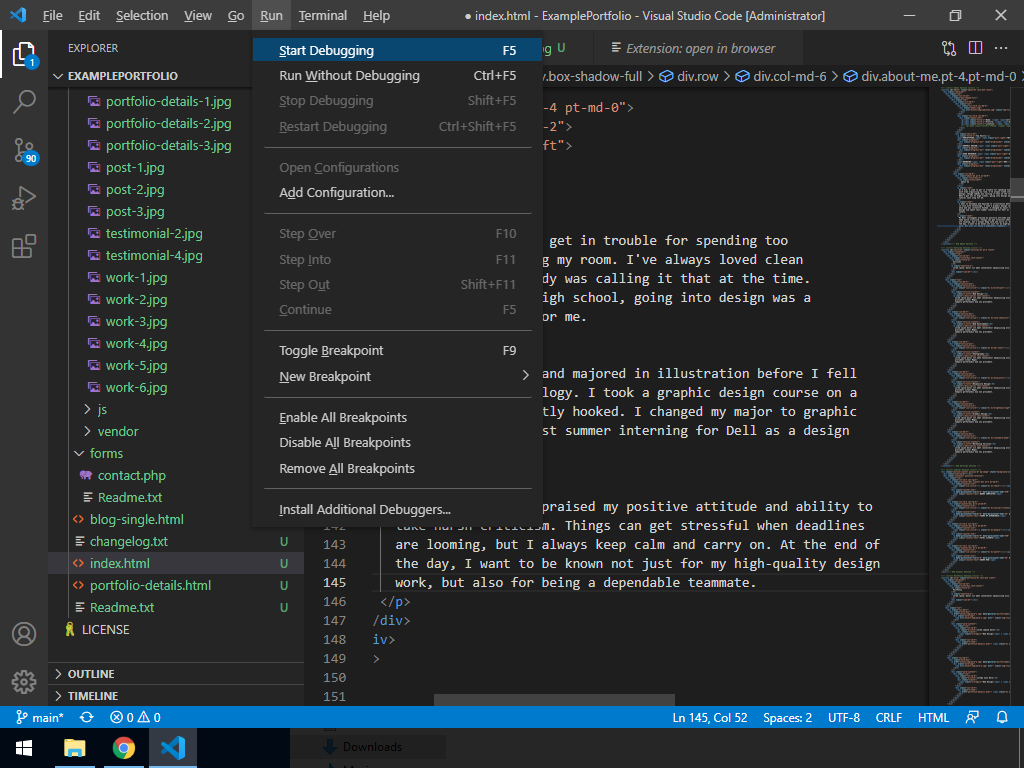
Task: Expand the OUTLINE section
Action: [91, 674]
